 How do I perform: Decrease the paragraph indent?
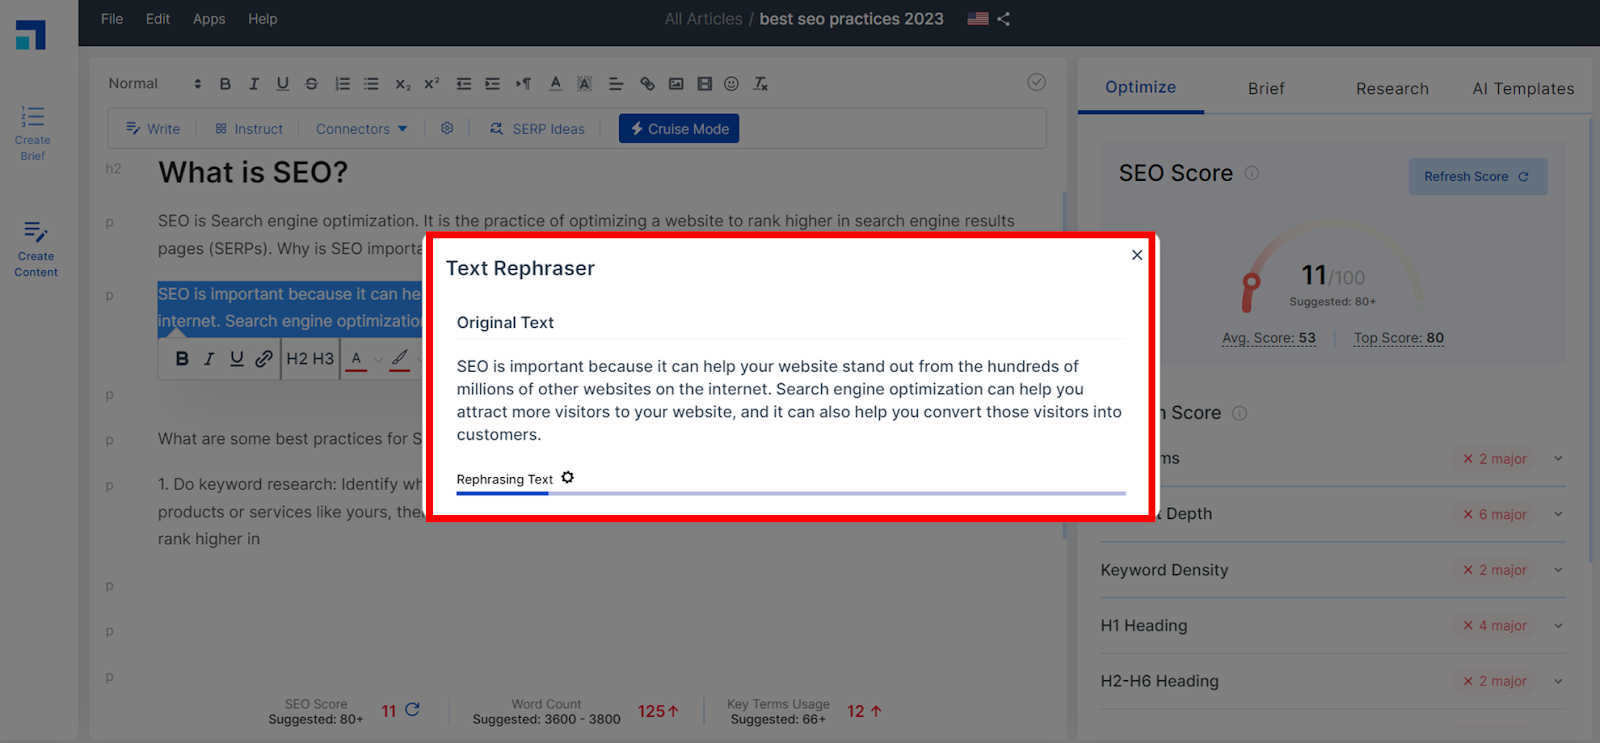(x=463, y=84)
